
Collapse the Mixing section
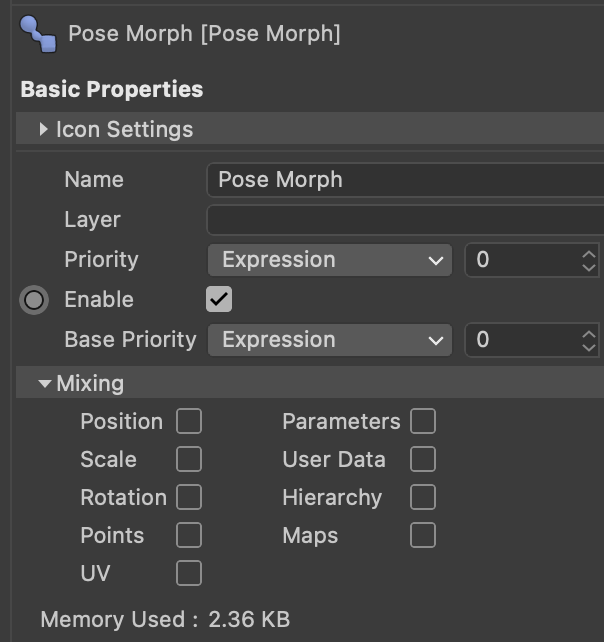coord(45,383)
